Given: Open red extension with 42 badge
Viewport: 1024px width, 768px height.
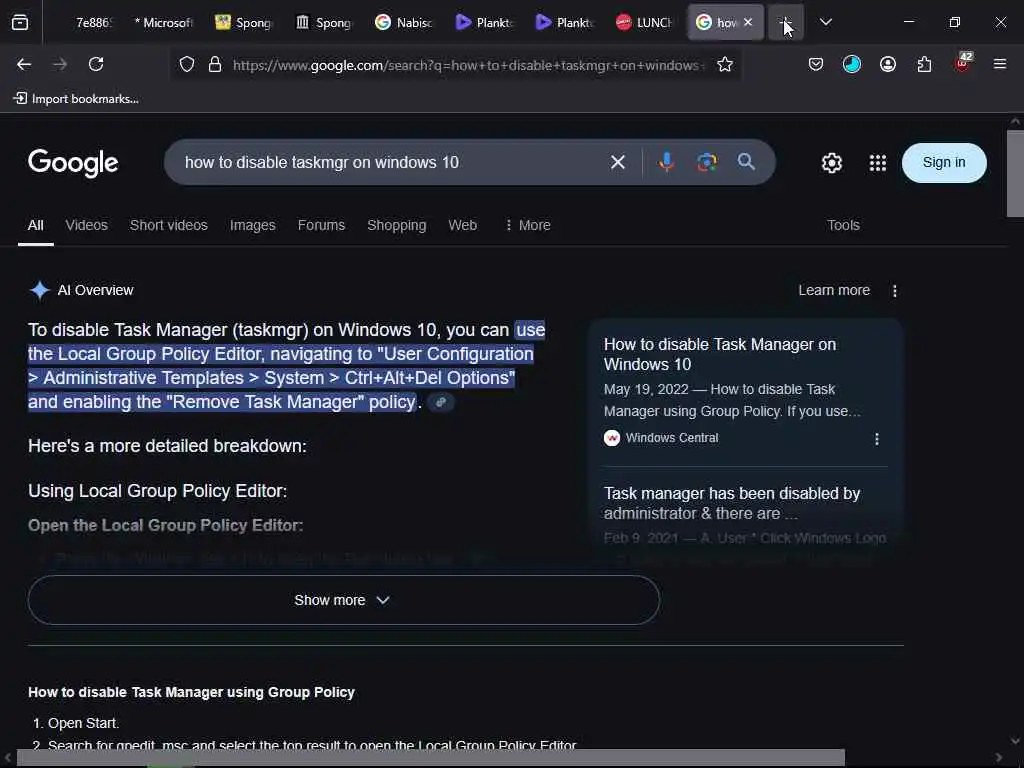Looking at the screenshot, I should 963,63.
